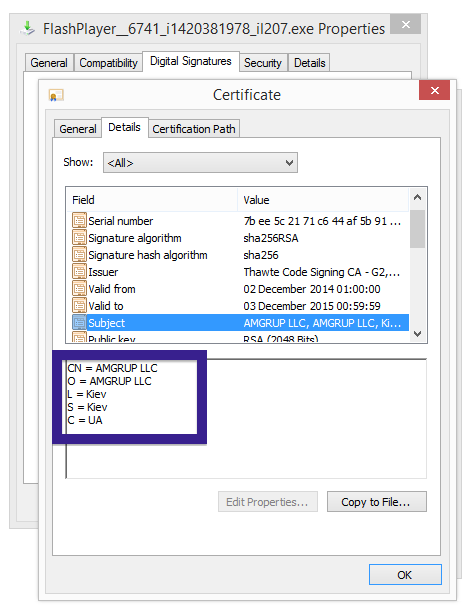
Task: Click the Valid from field icon
Action: coord(79,289)
